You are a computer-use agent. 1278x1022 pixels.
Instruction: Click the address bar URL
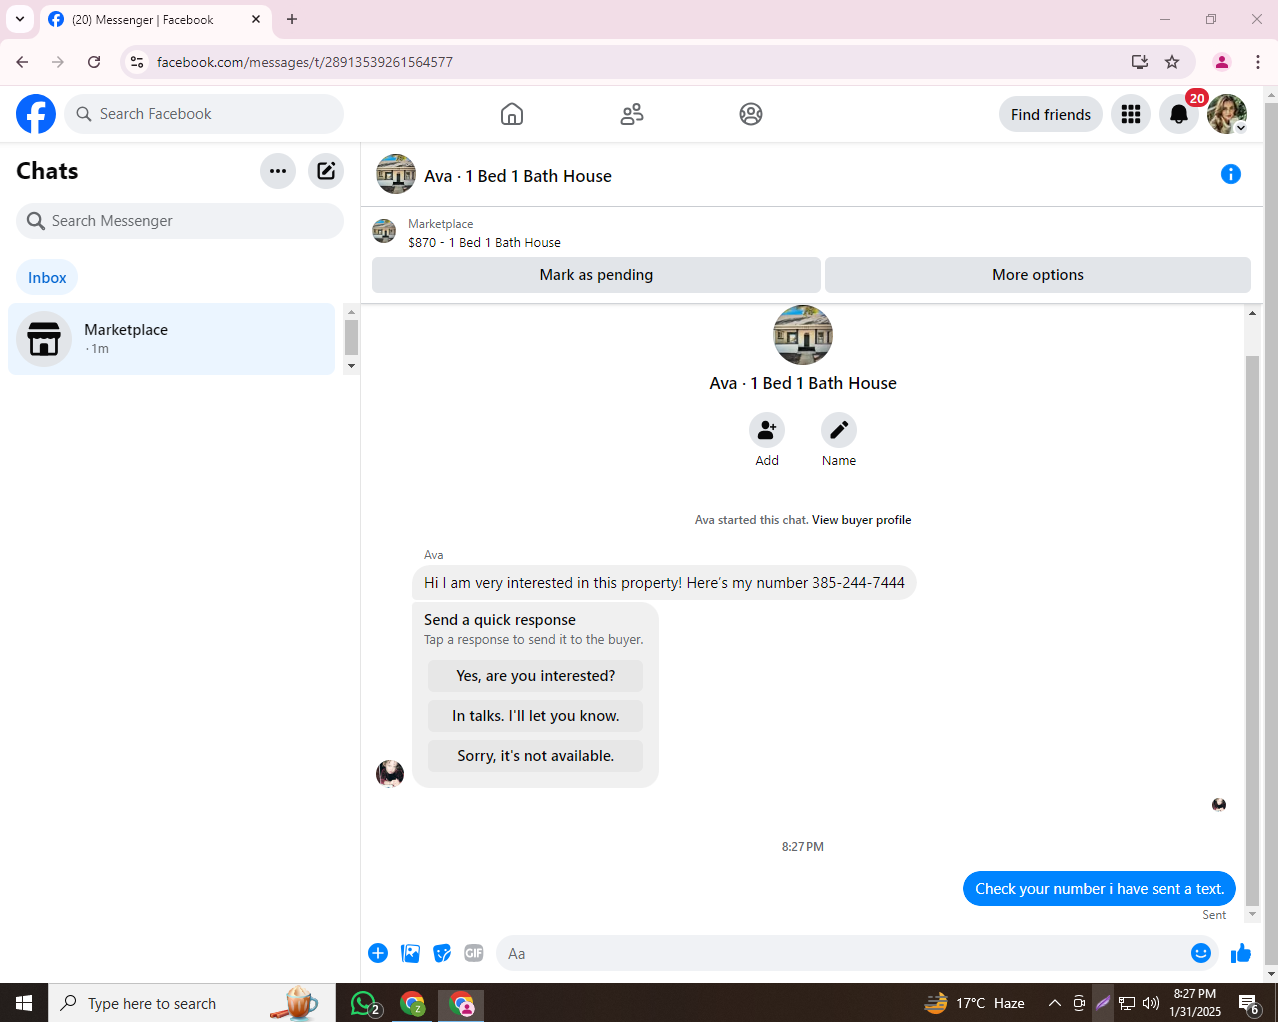305,62
